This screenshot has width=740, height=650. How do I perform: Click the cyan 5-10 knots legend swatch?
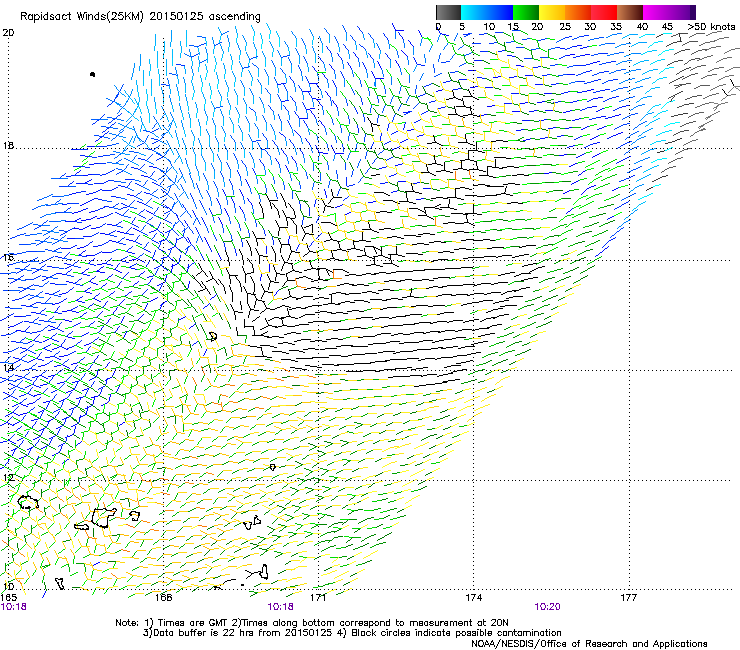coord(474,12)
